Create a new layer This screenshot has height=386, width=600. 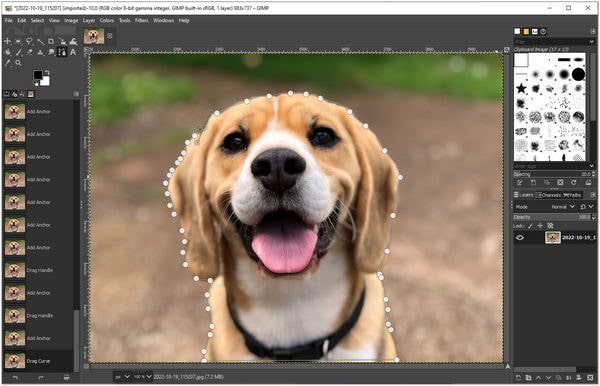tap(518, 378)
